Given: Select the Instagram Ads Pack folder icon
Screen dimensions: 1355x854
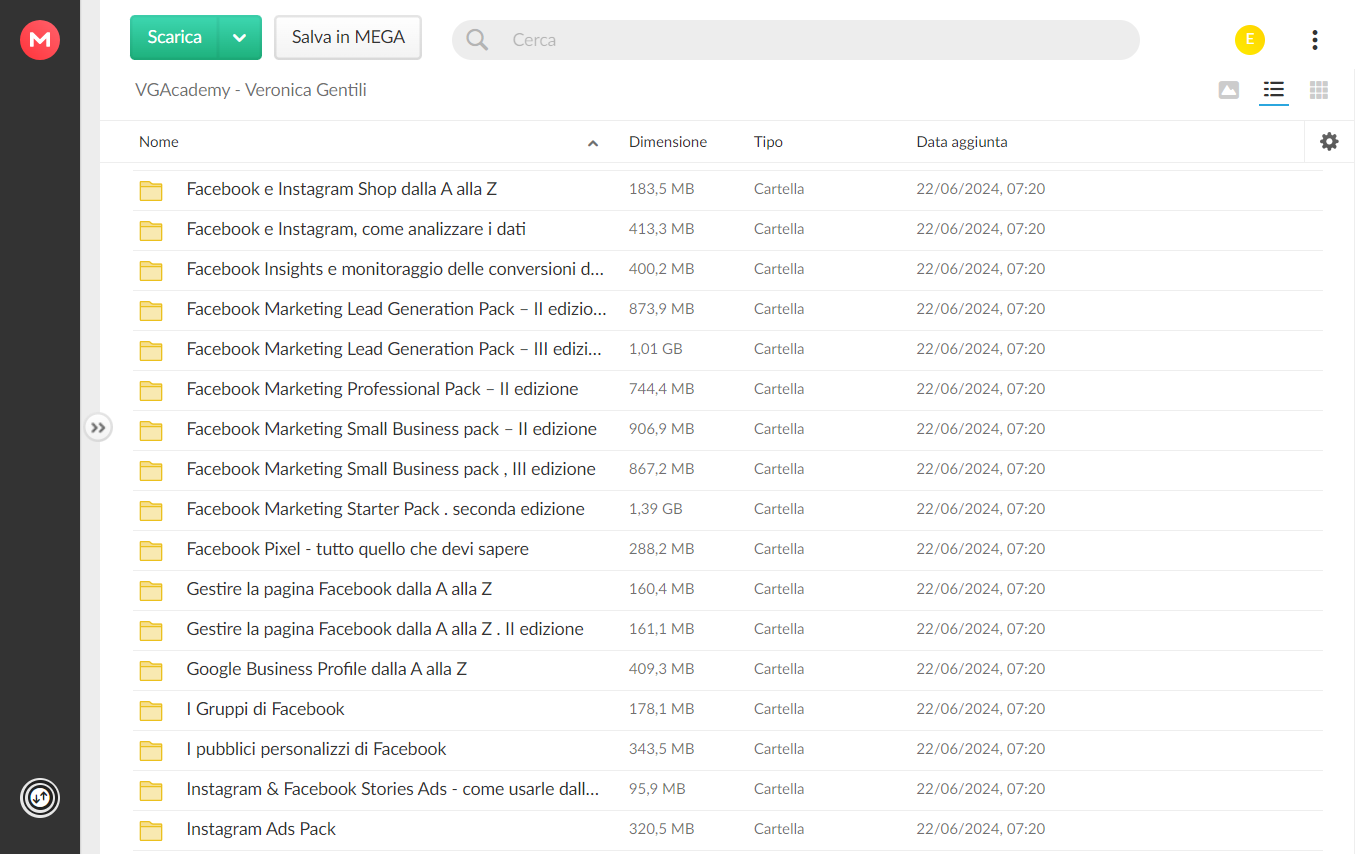Looking at the screenshot, I should click(x=151, y=830).
